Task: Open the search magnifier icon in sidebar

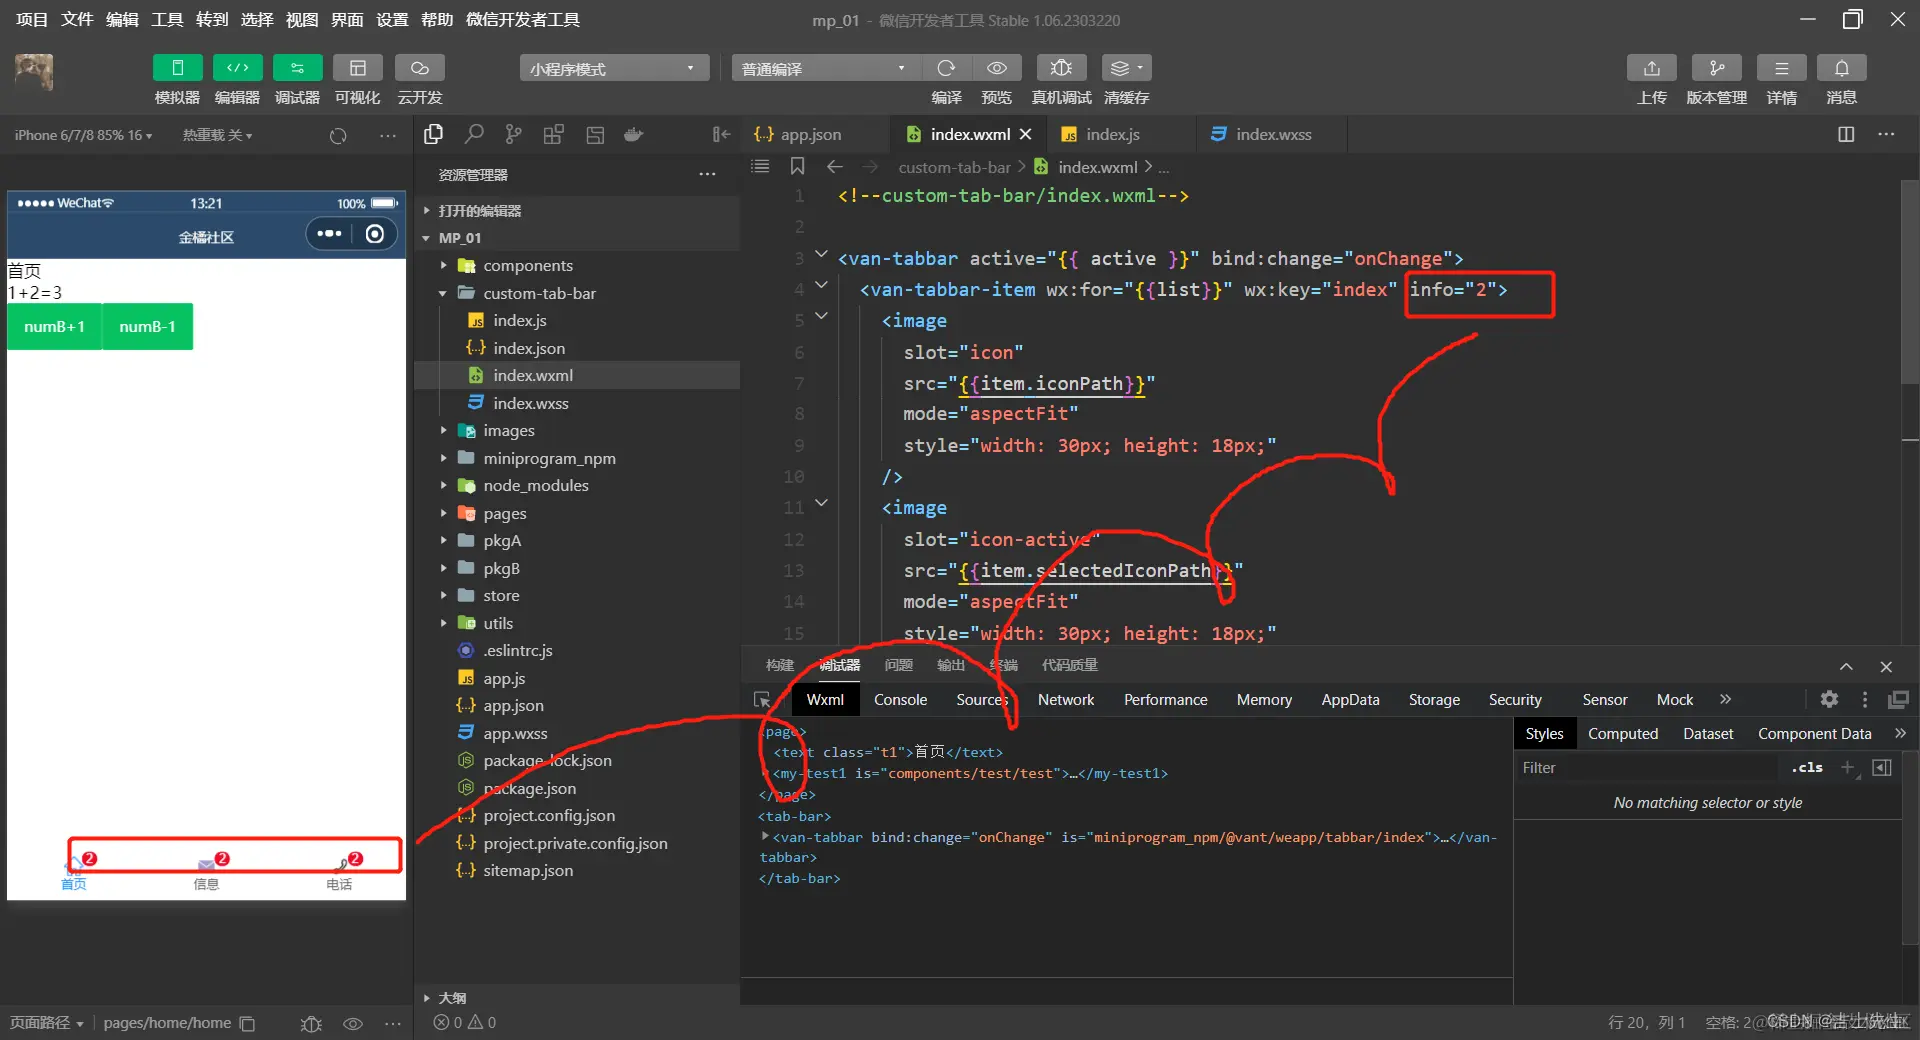Action: (x=474, y=134)
